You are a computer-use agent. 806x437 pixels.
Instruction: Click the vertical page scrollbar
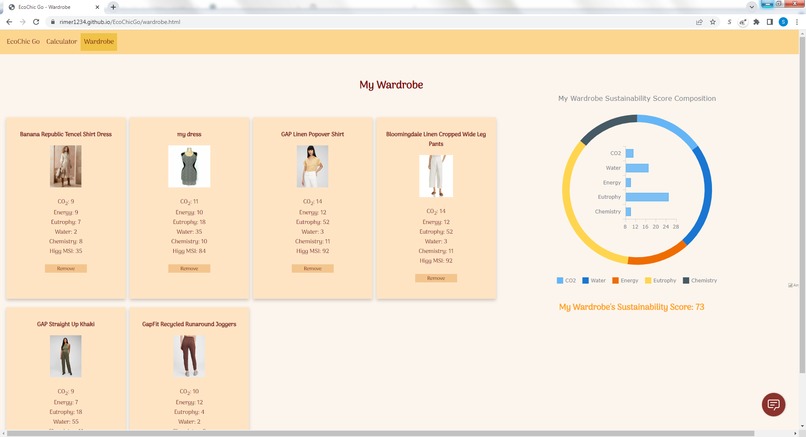pos(802,203)
